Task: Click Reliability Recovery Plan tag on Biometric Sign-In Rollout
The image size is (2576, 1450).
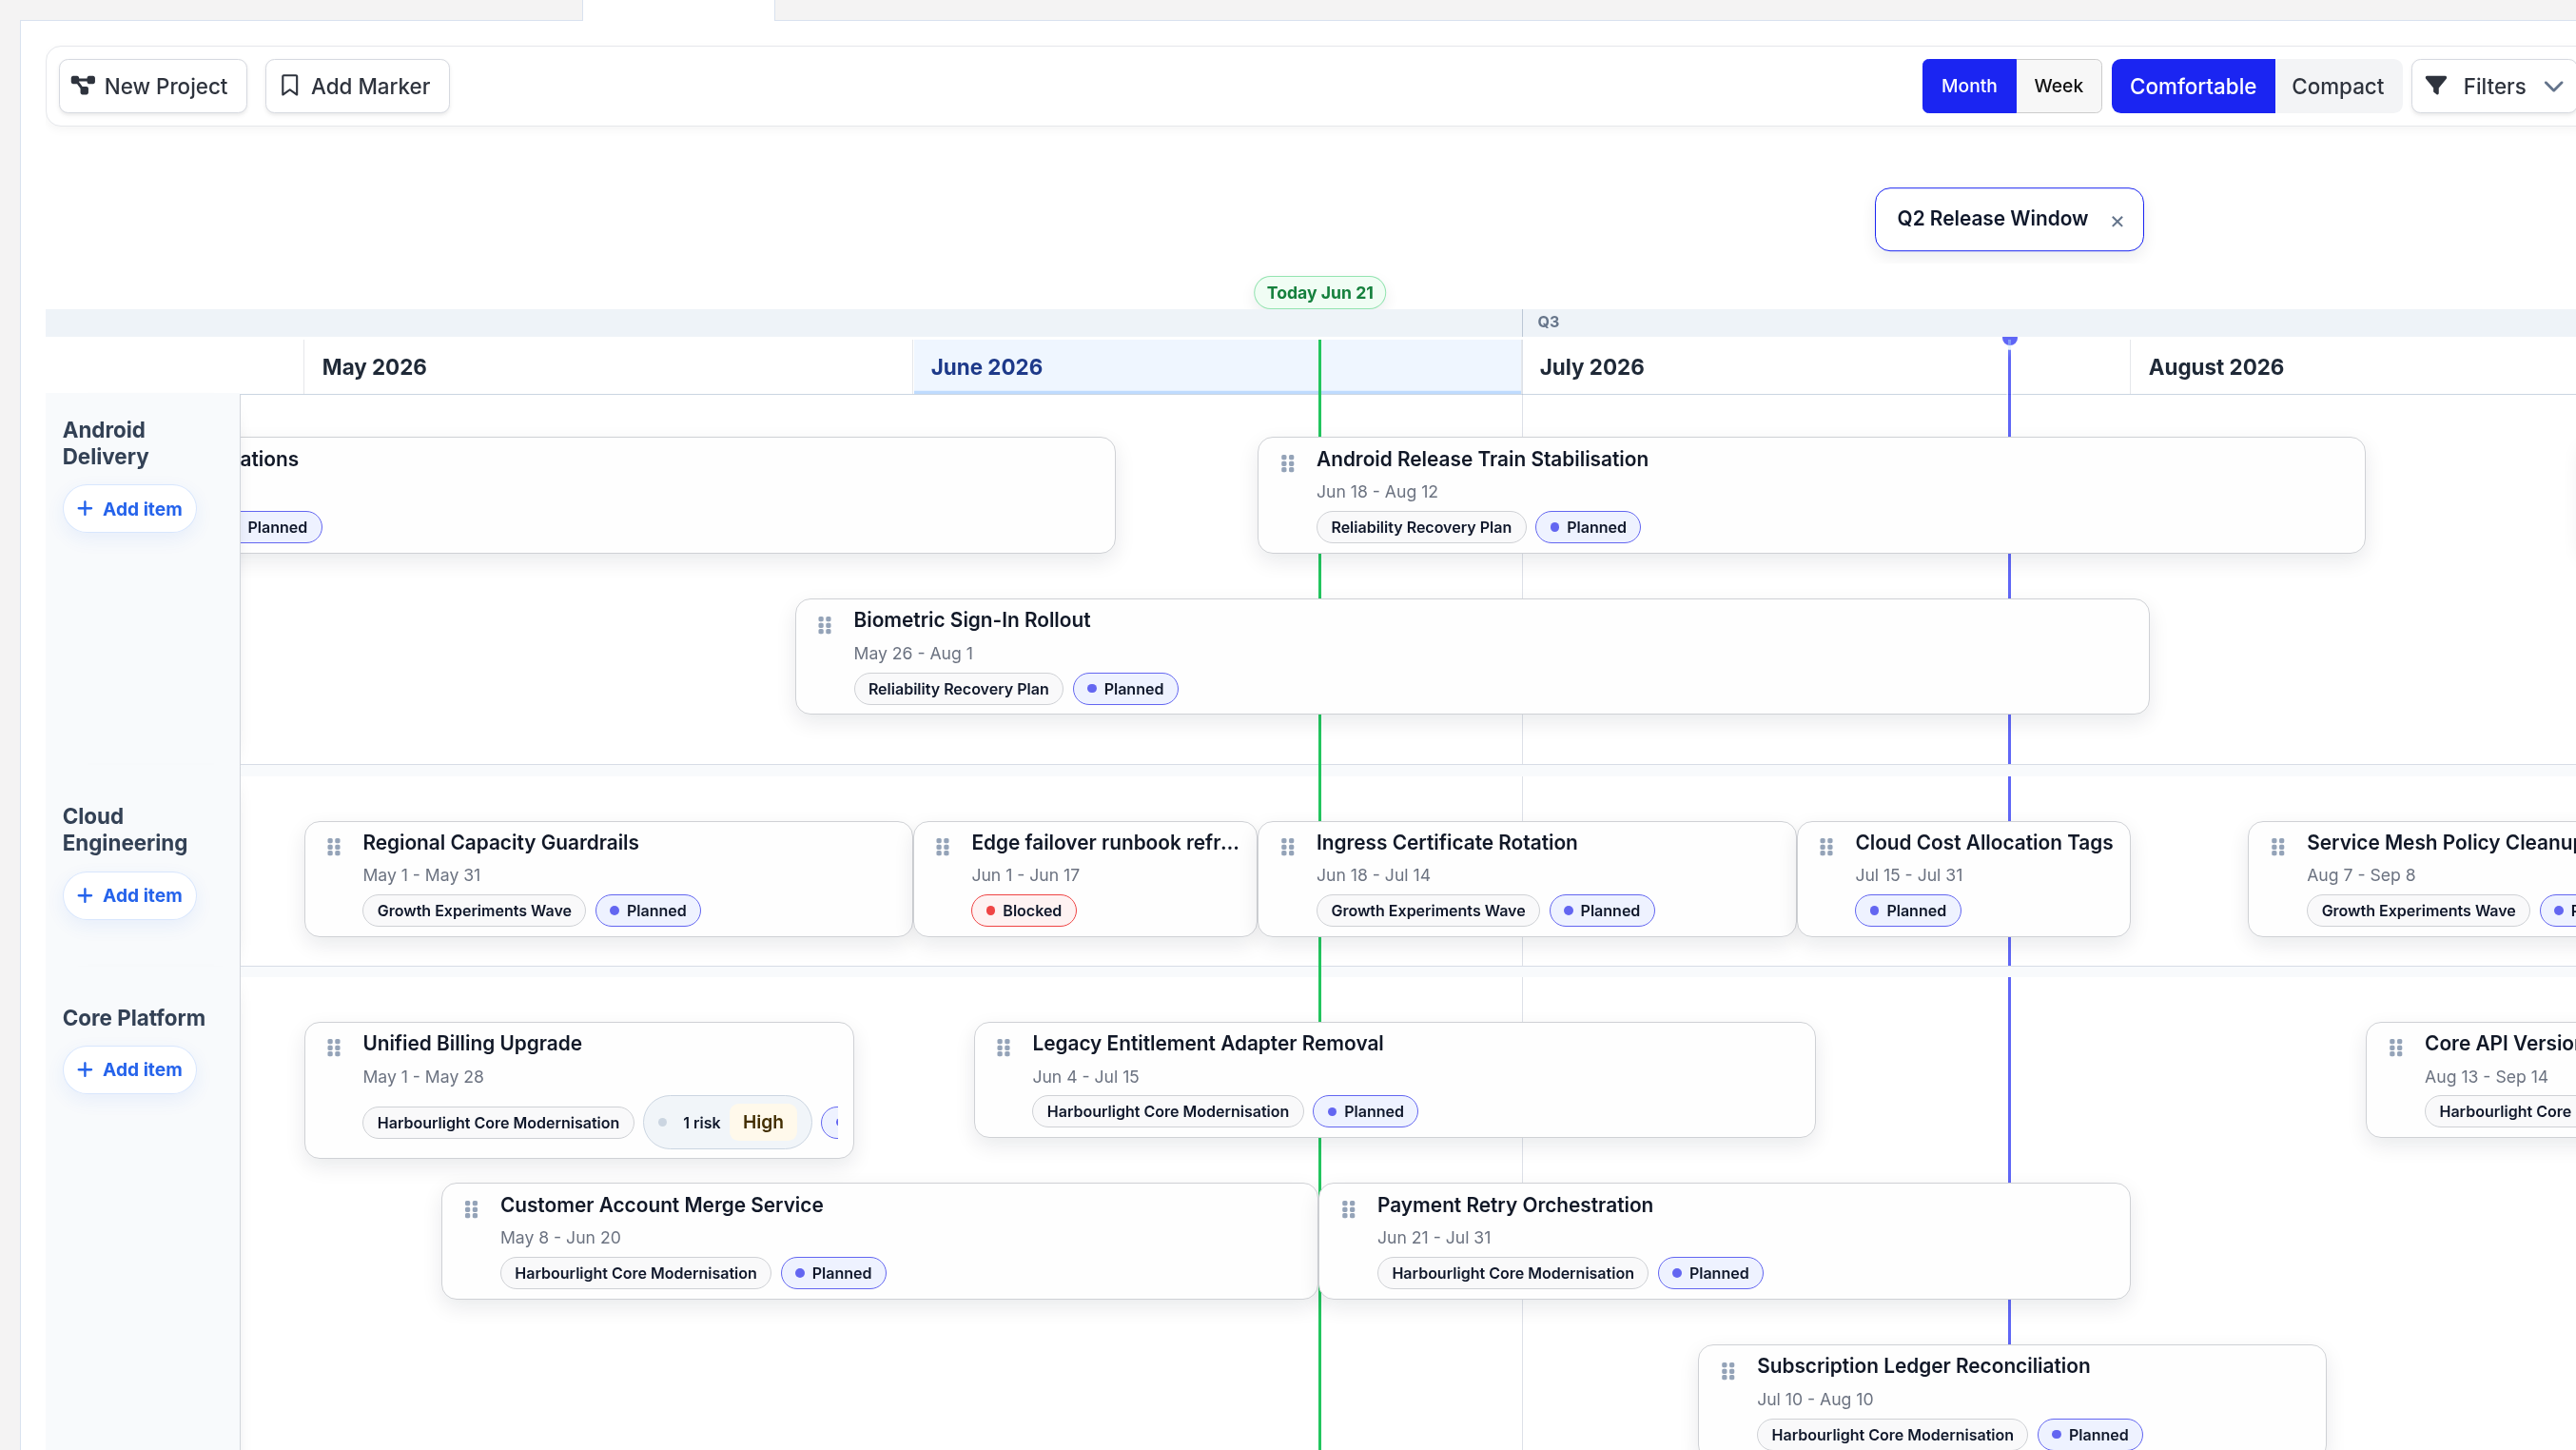Action: [958, 689]
